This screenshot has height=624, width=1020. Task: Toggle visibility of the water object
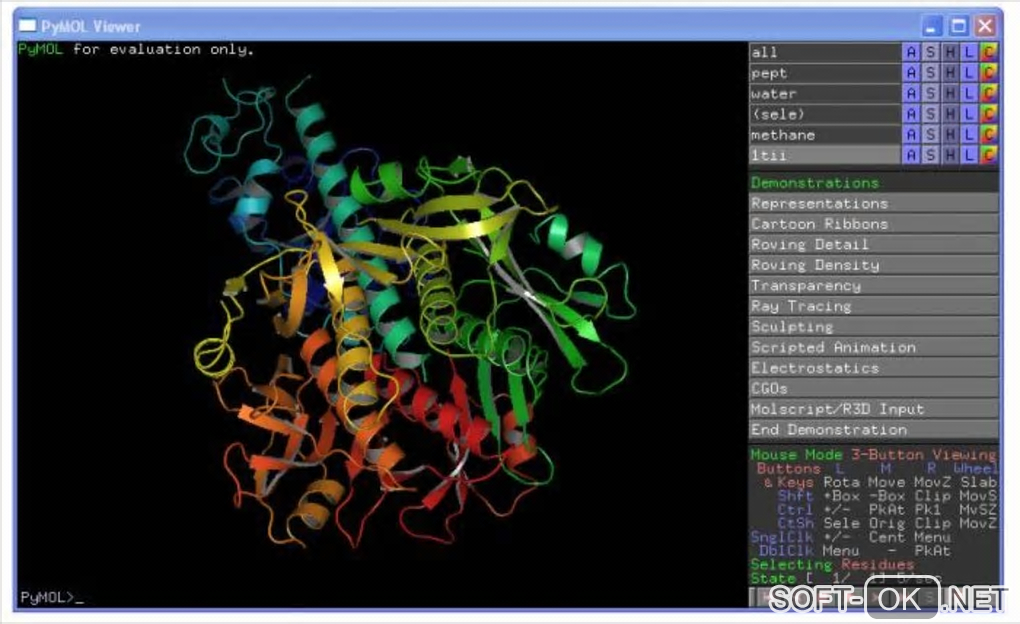[824, 94]
